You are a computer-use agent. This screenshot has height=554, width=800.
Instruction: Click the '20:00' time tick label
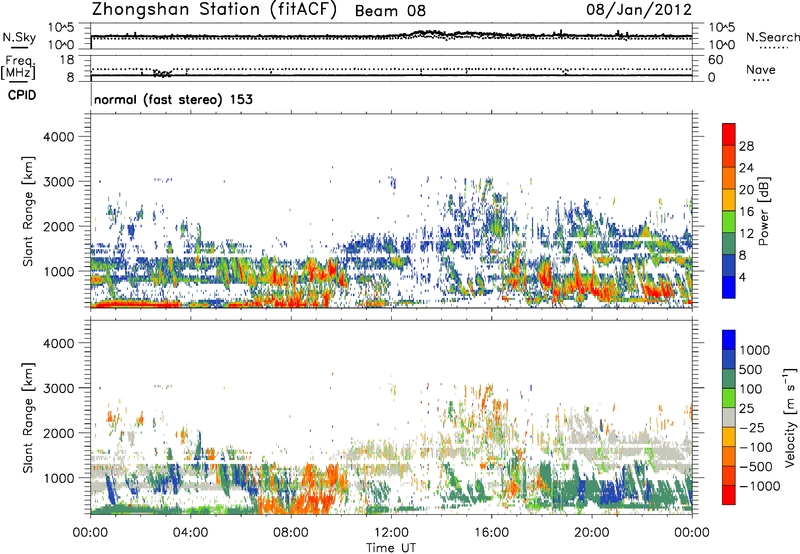pos(592,533)
